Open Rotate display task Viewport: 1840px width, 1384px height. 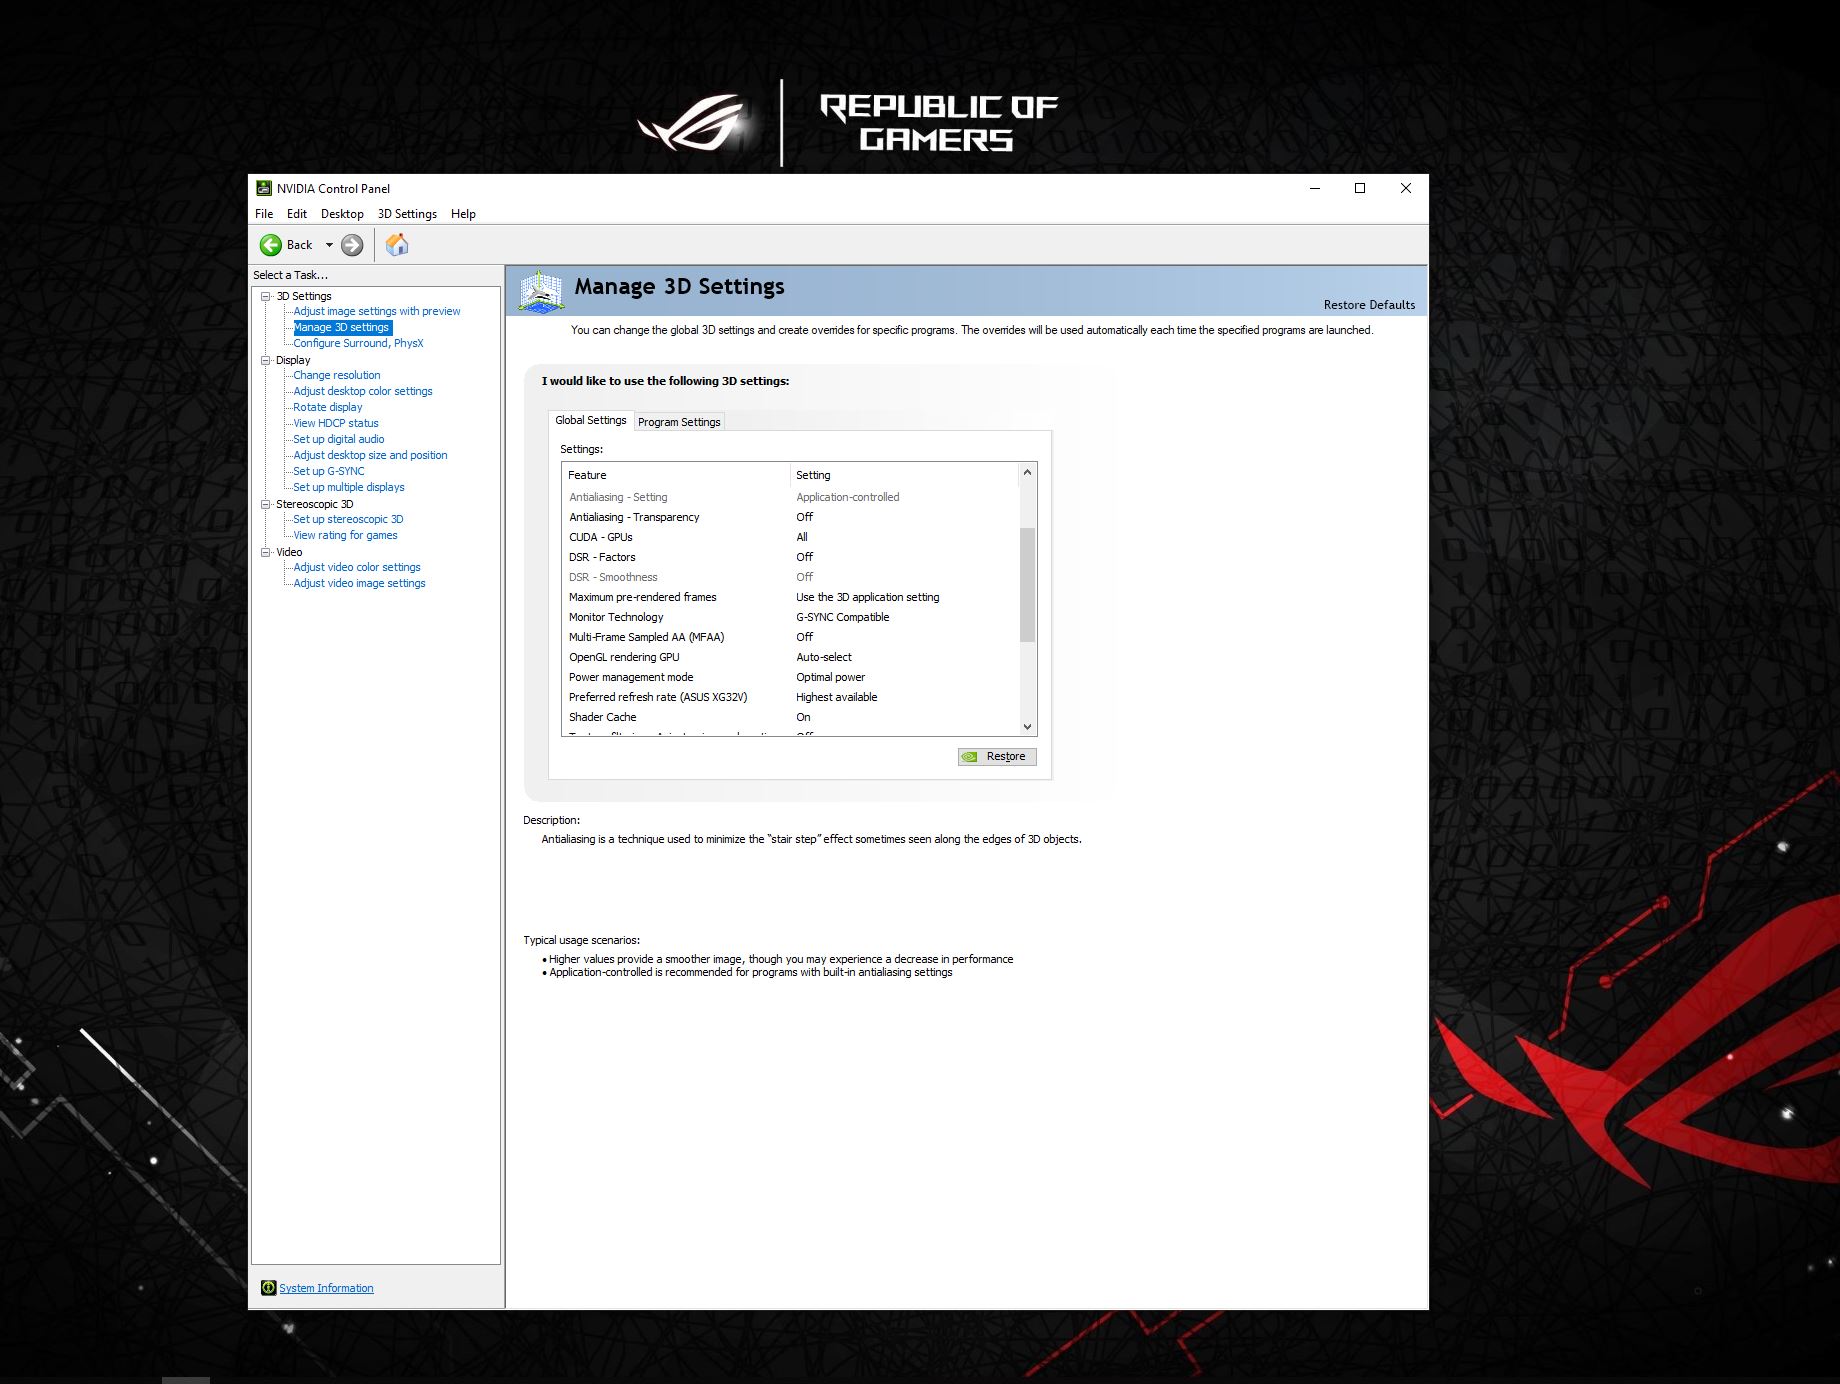pos(328,407)
